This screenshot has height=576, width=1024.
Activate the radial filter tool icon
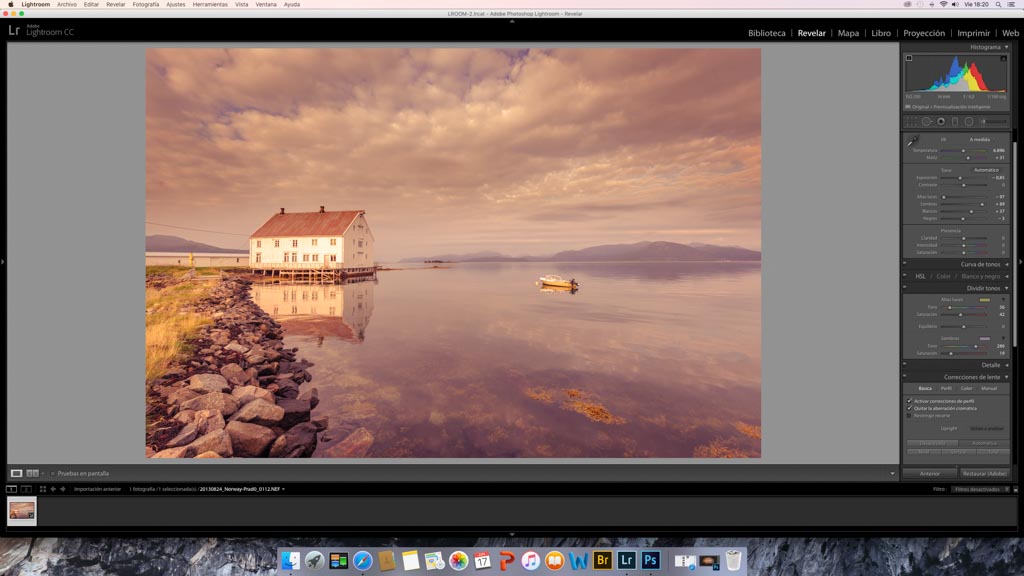pos(969,122)
